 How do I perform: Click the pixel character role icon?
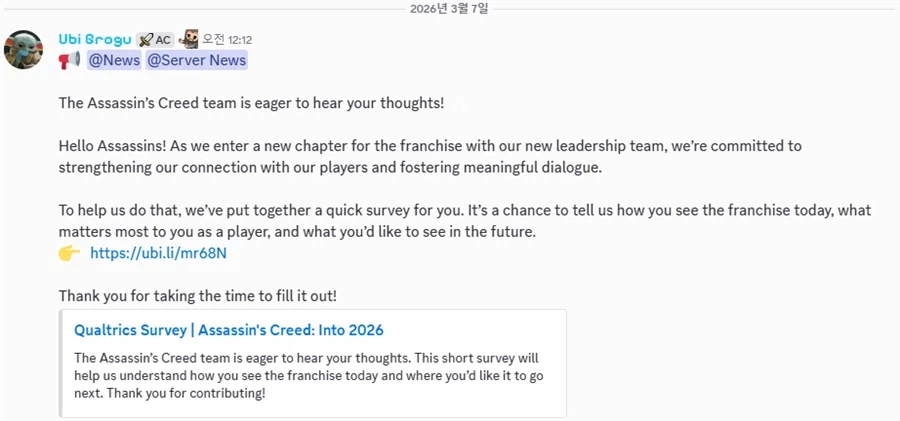(x=189, y=39)
